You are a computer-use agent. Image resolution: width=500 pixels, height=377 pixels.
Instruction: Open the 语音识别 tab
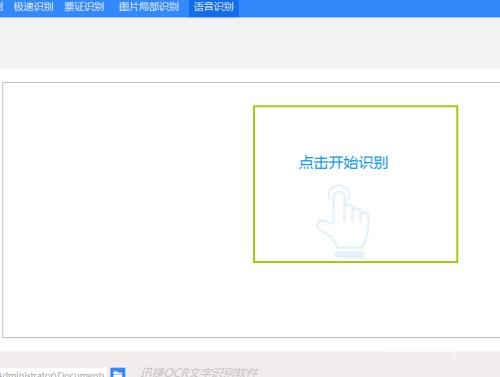coord(214,7)
